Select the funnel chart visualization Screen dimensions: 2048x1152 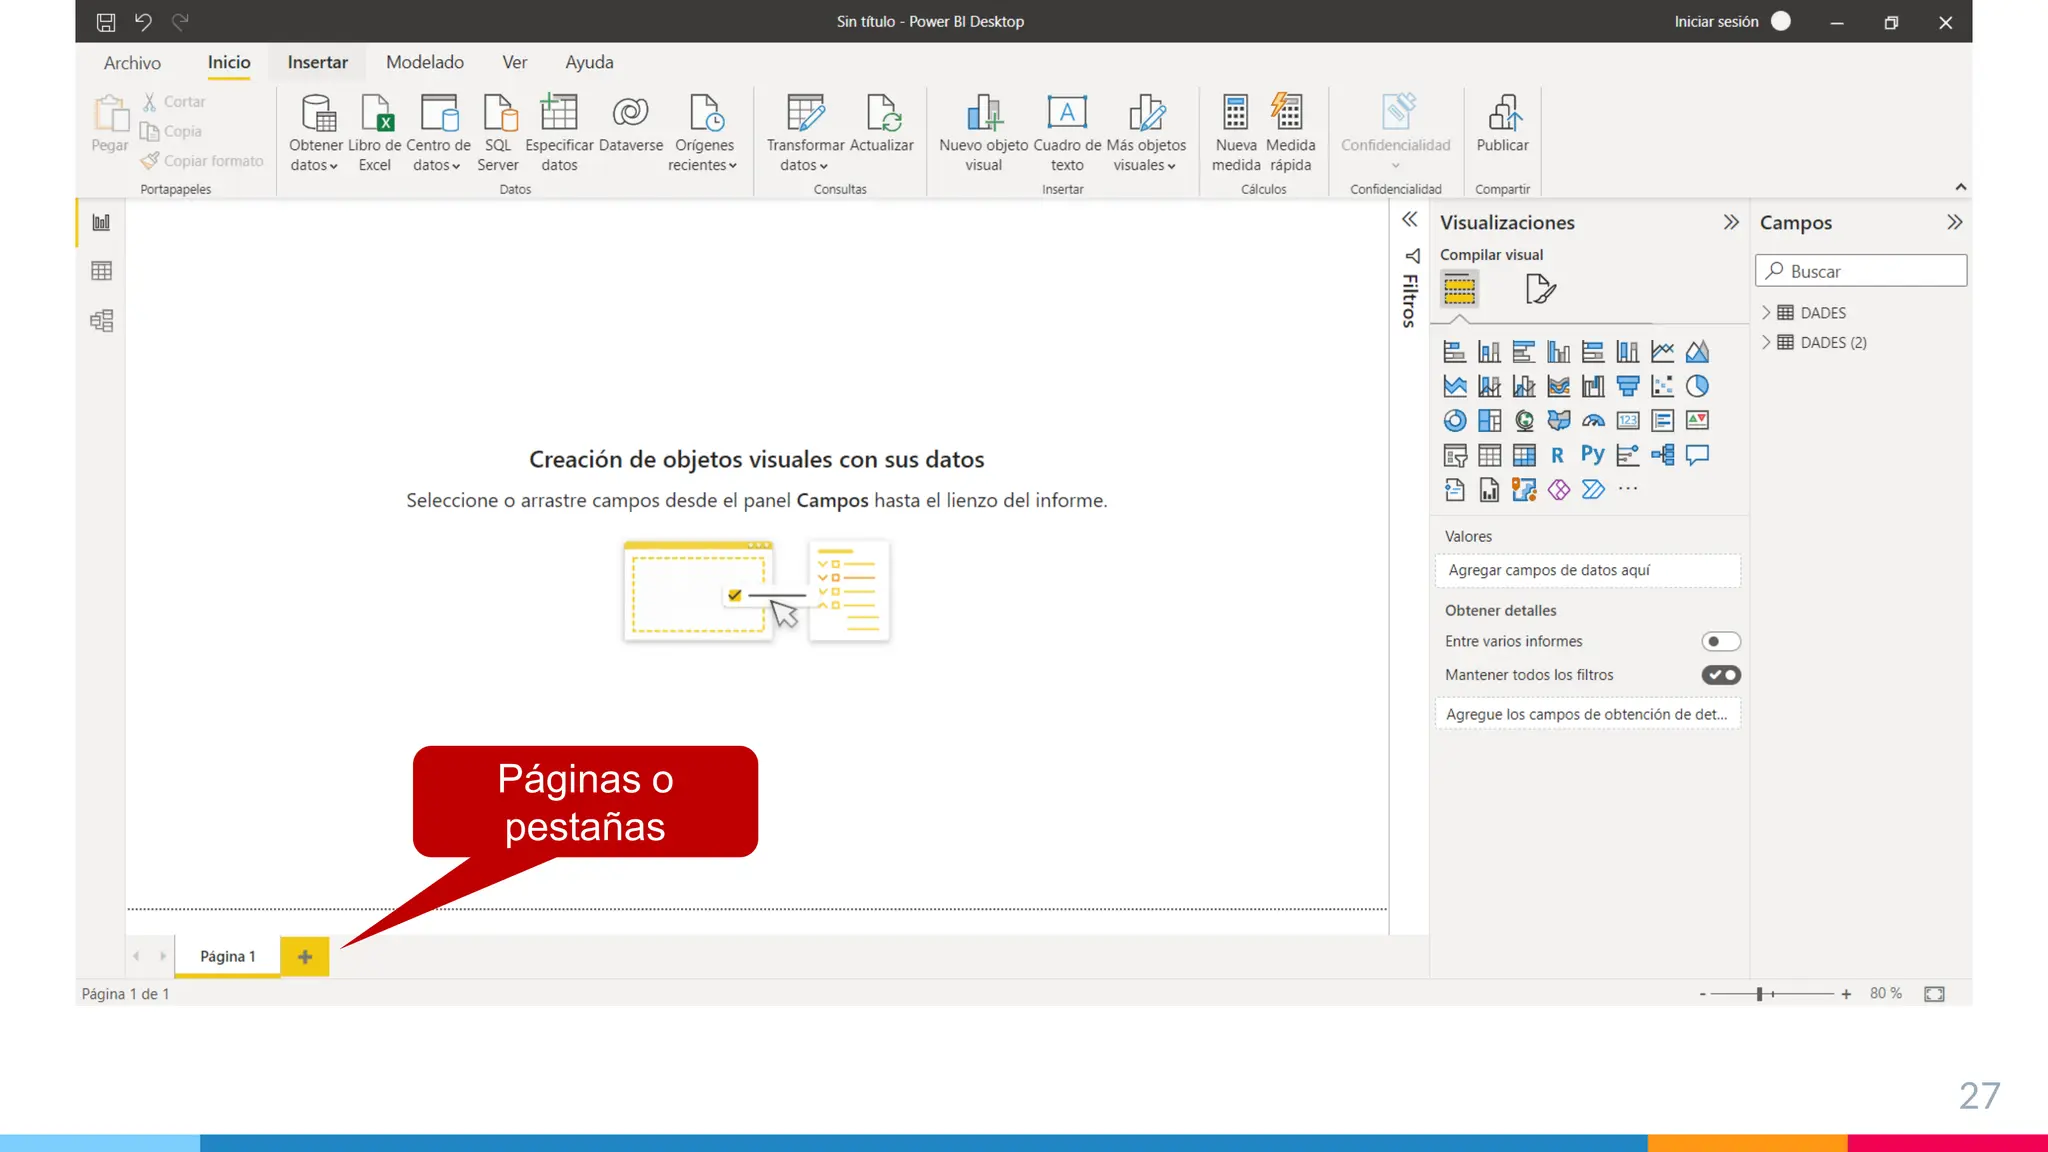1627,386
